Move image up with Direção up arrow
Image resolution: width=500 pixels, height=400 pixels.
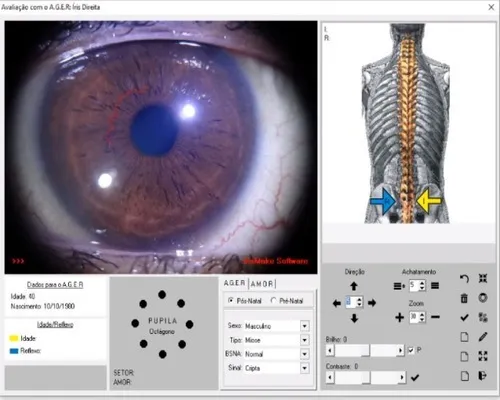pyautogui.click(x=354, y=286)
